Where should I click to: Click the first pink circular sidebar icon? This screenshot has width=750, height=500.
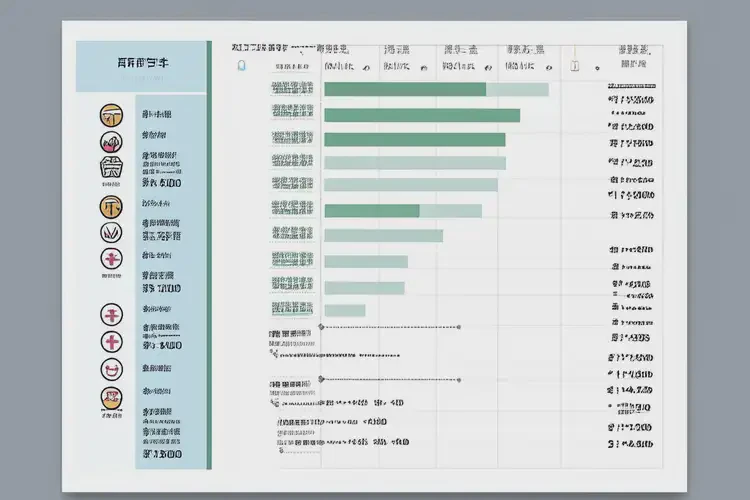click(111, 258)
